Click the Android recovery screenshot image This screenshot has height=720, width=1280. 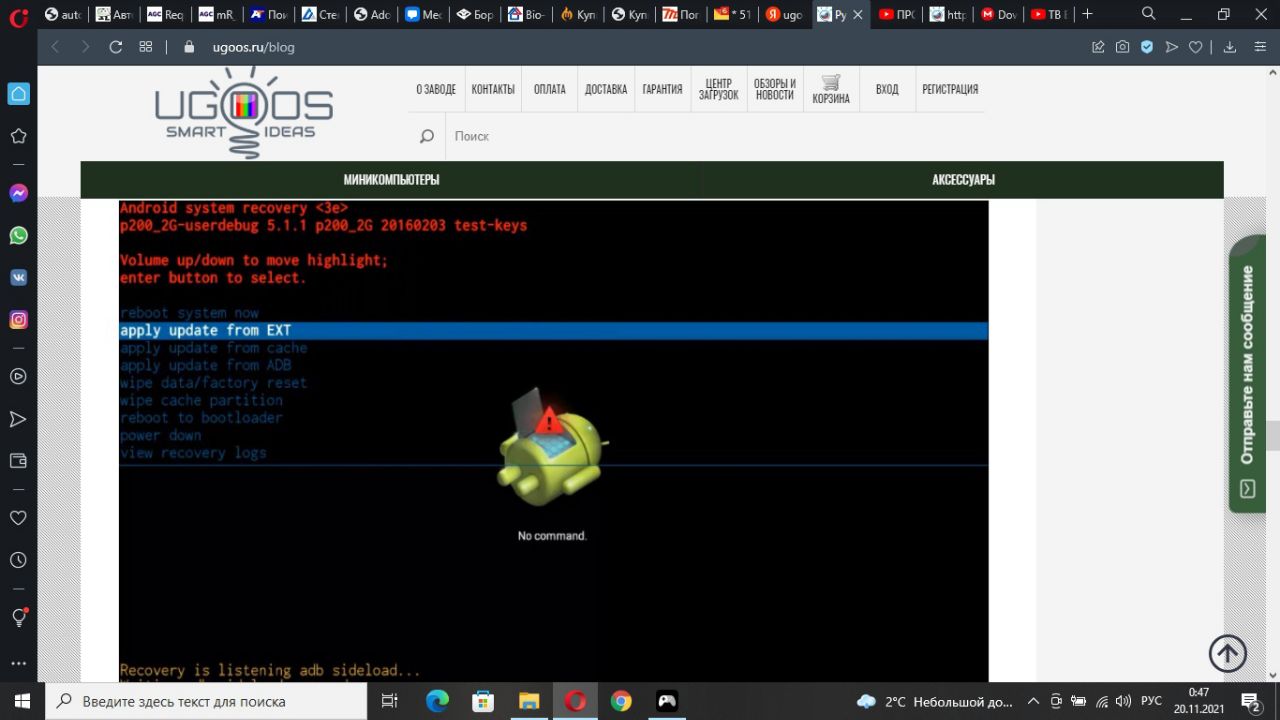point(553,441)
